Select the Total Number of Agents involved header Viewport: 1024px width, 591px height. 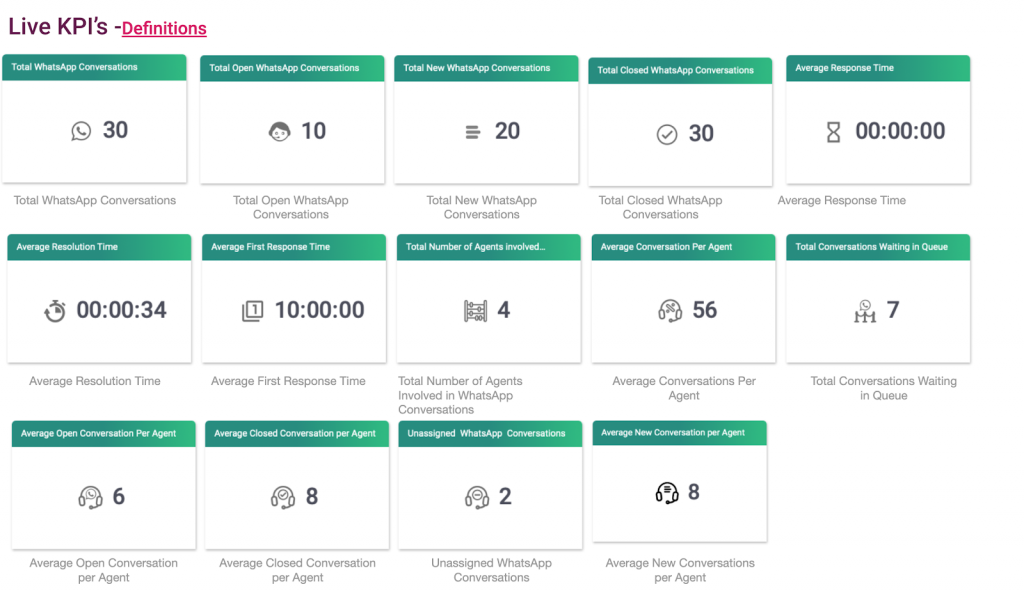(x=488, y=247)
